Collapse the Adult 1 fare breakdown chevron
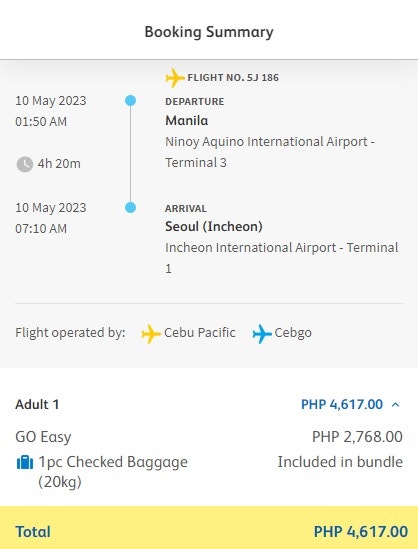418x549 pixels. pyautogui.click(x=396, y=405)
